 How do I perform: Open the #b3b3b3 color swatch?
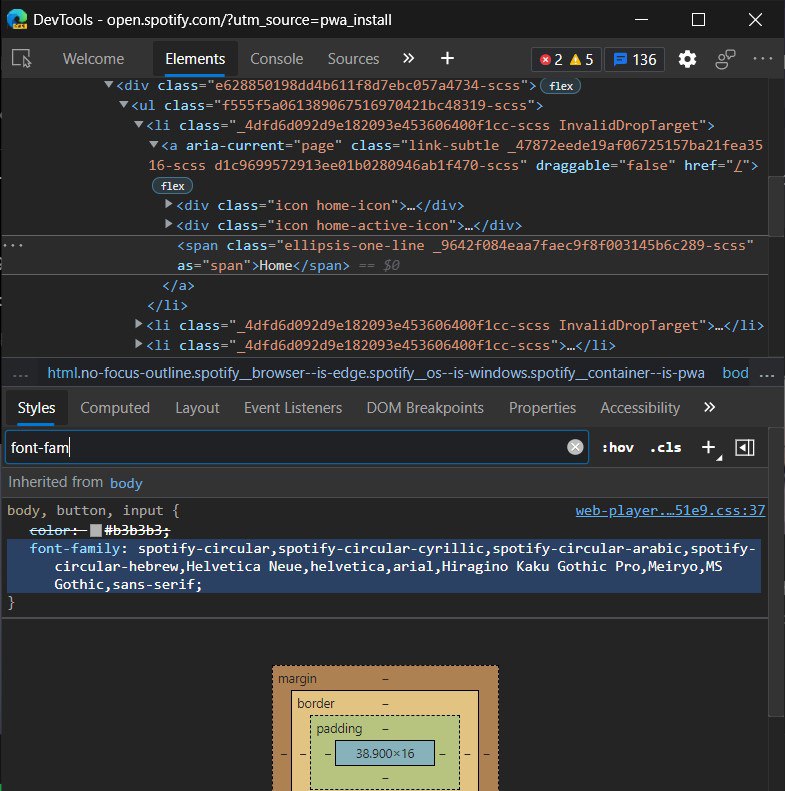click(x=95, y=530)
